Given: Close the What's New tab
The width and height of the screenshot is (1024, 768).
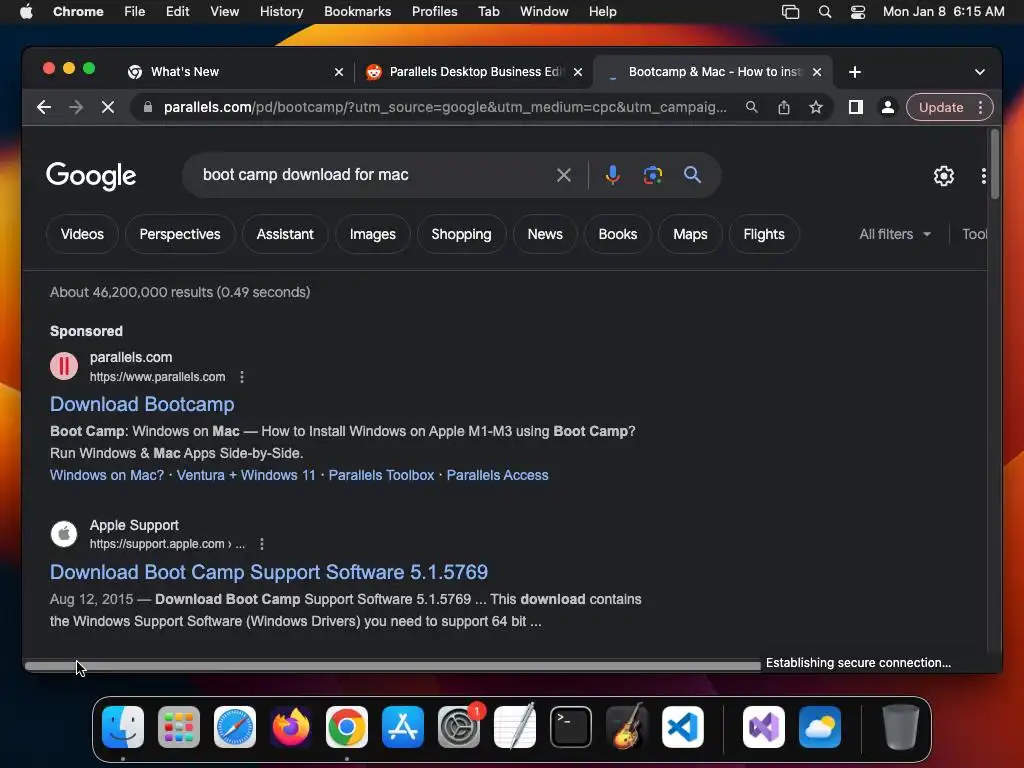Looking at the screenshot, I should [x=339, y=72].
